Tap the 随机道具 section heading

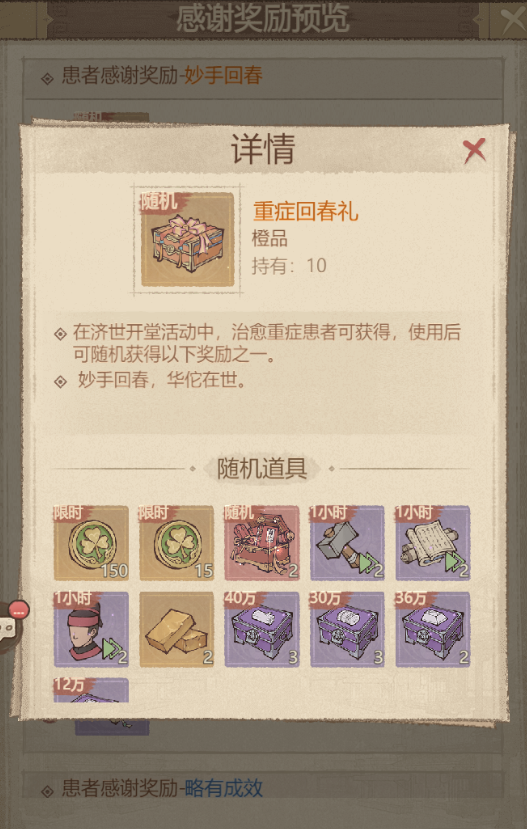point(262,468)
